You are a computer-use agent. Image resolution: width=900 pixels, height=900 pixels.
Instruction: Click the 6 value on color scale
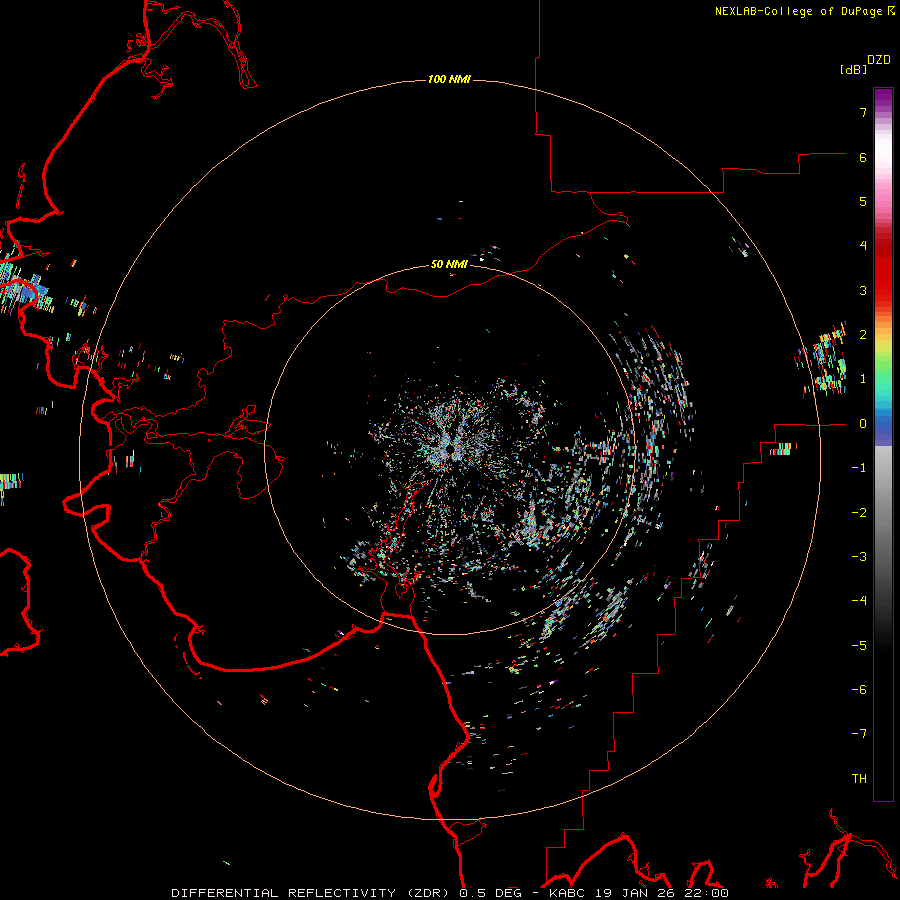863,157
